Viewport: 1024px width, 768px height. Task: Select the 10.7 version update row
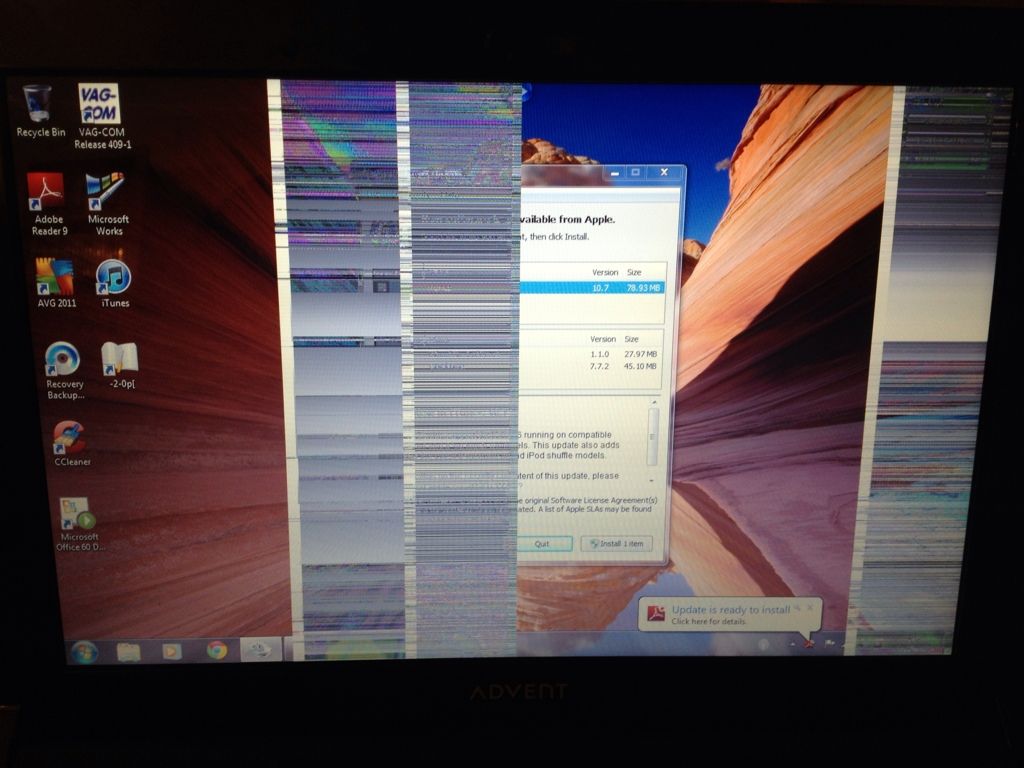coord(592,287)
